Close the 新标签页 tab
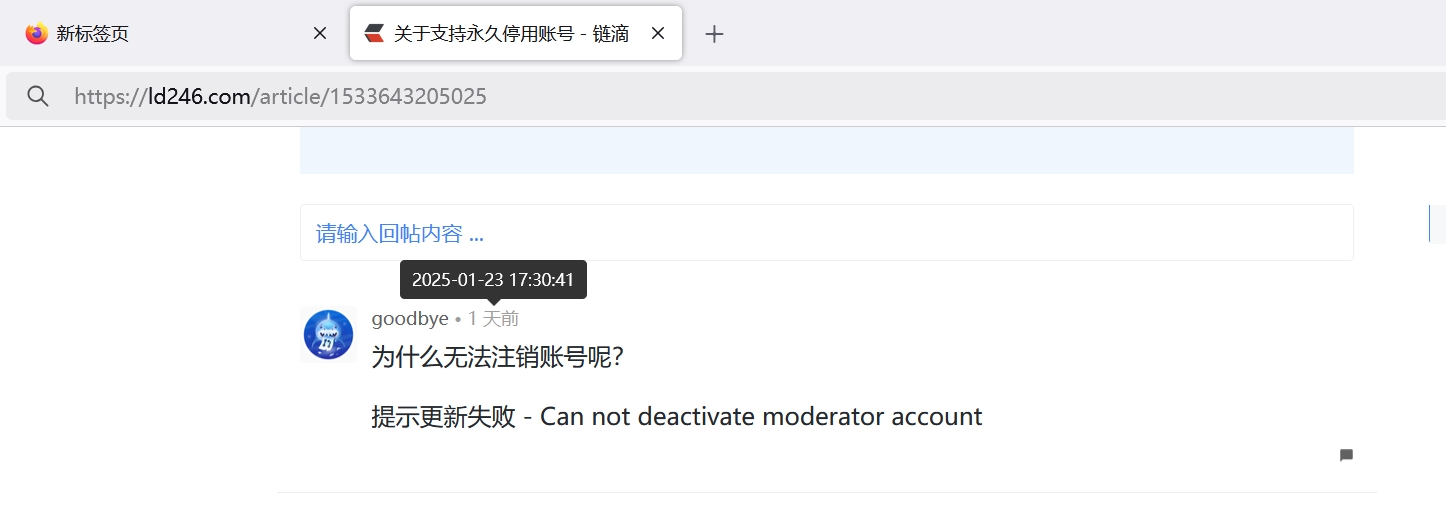 point(320,34)
